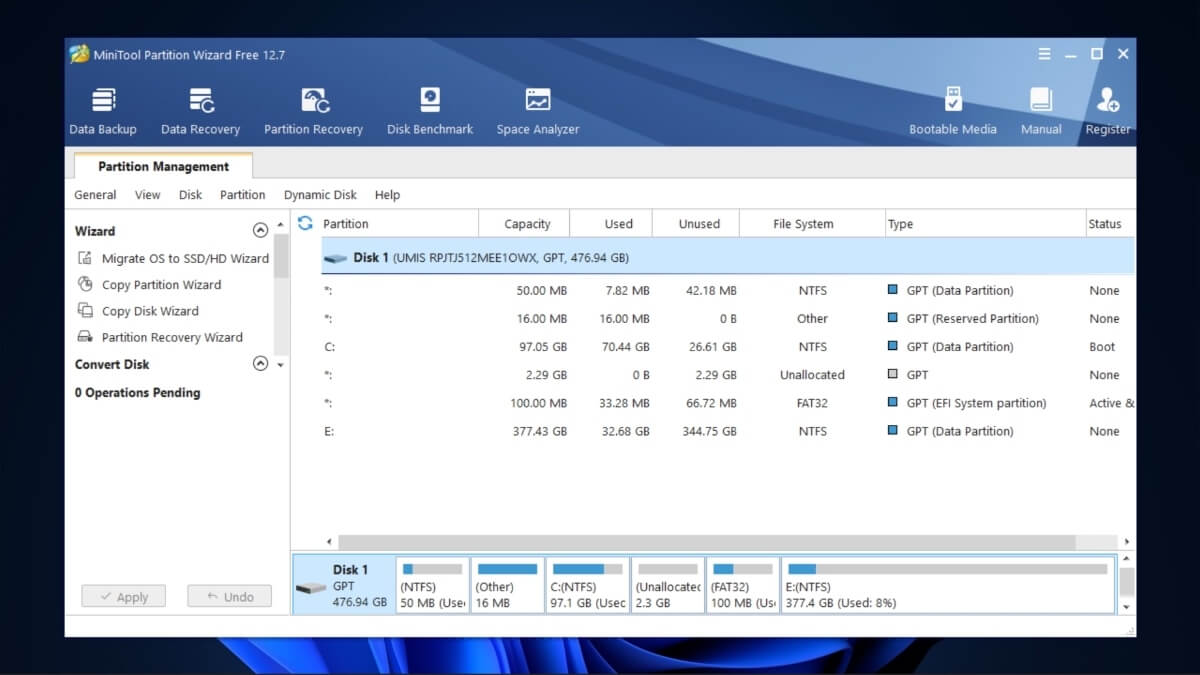1200x675 pixels.
Task: Start Partition Recovery
Action: (x=314, y=108)
